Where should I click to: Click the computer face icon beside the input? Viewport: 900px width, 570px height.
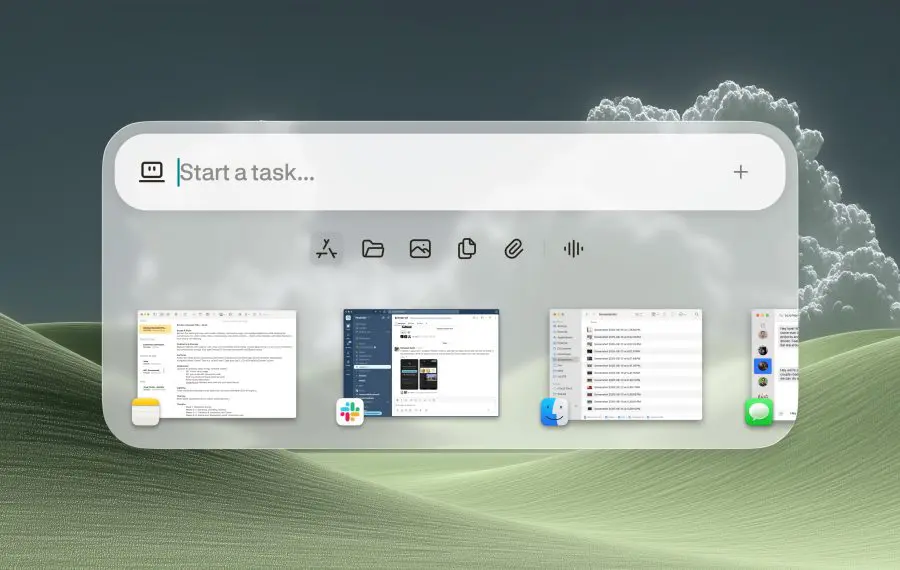(x=152, y=172)
